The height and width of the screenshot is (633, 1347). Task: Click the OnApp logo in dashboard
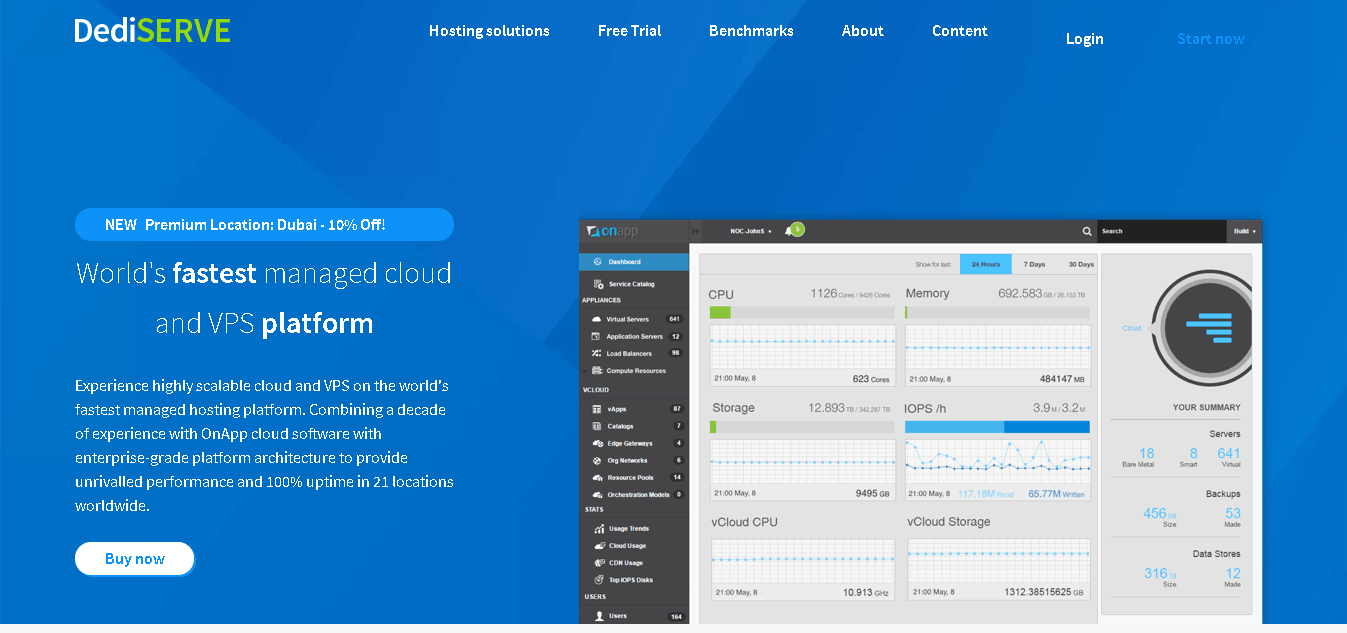[x=613, y=231]
